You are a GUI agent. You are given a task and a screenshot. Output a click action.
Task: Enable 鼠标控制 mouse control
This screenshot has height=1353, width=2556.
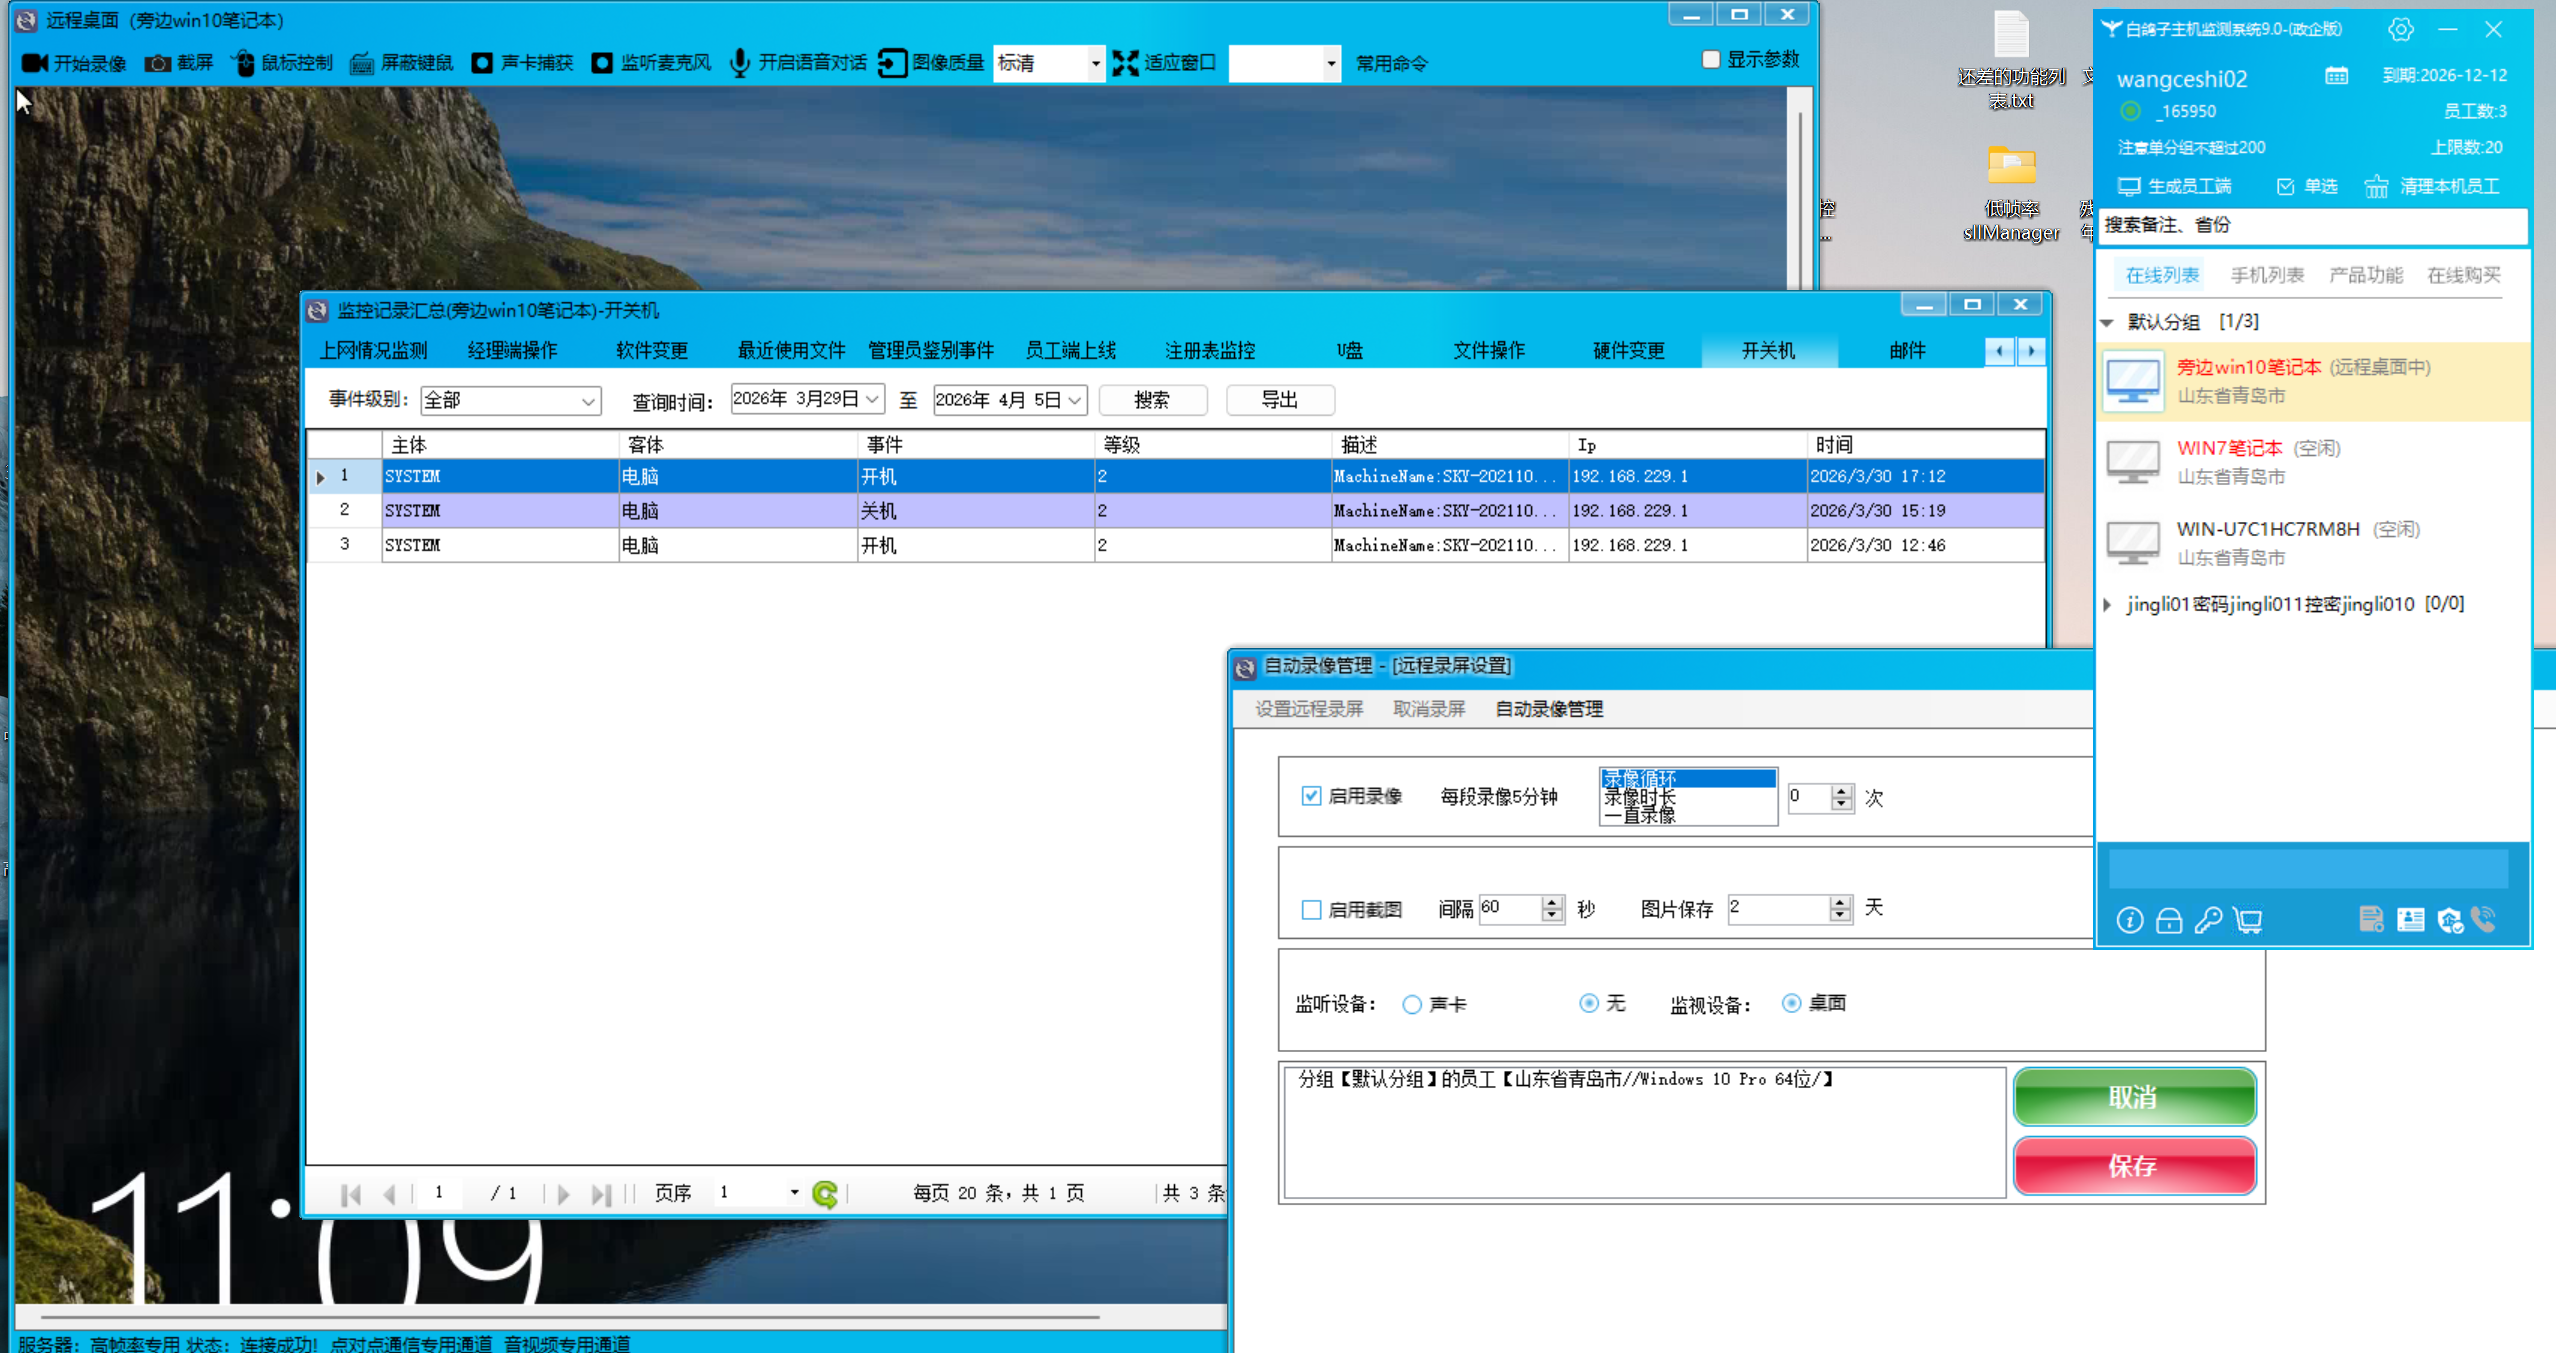coord(244,63)
